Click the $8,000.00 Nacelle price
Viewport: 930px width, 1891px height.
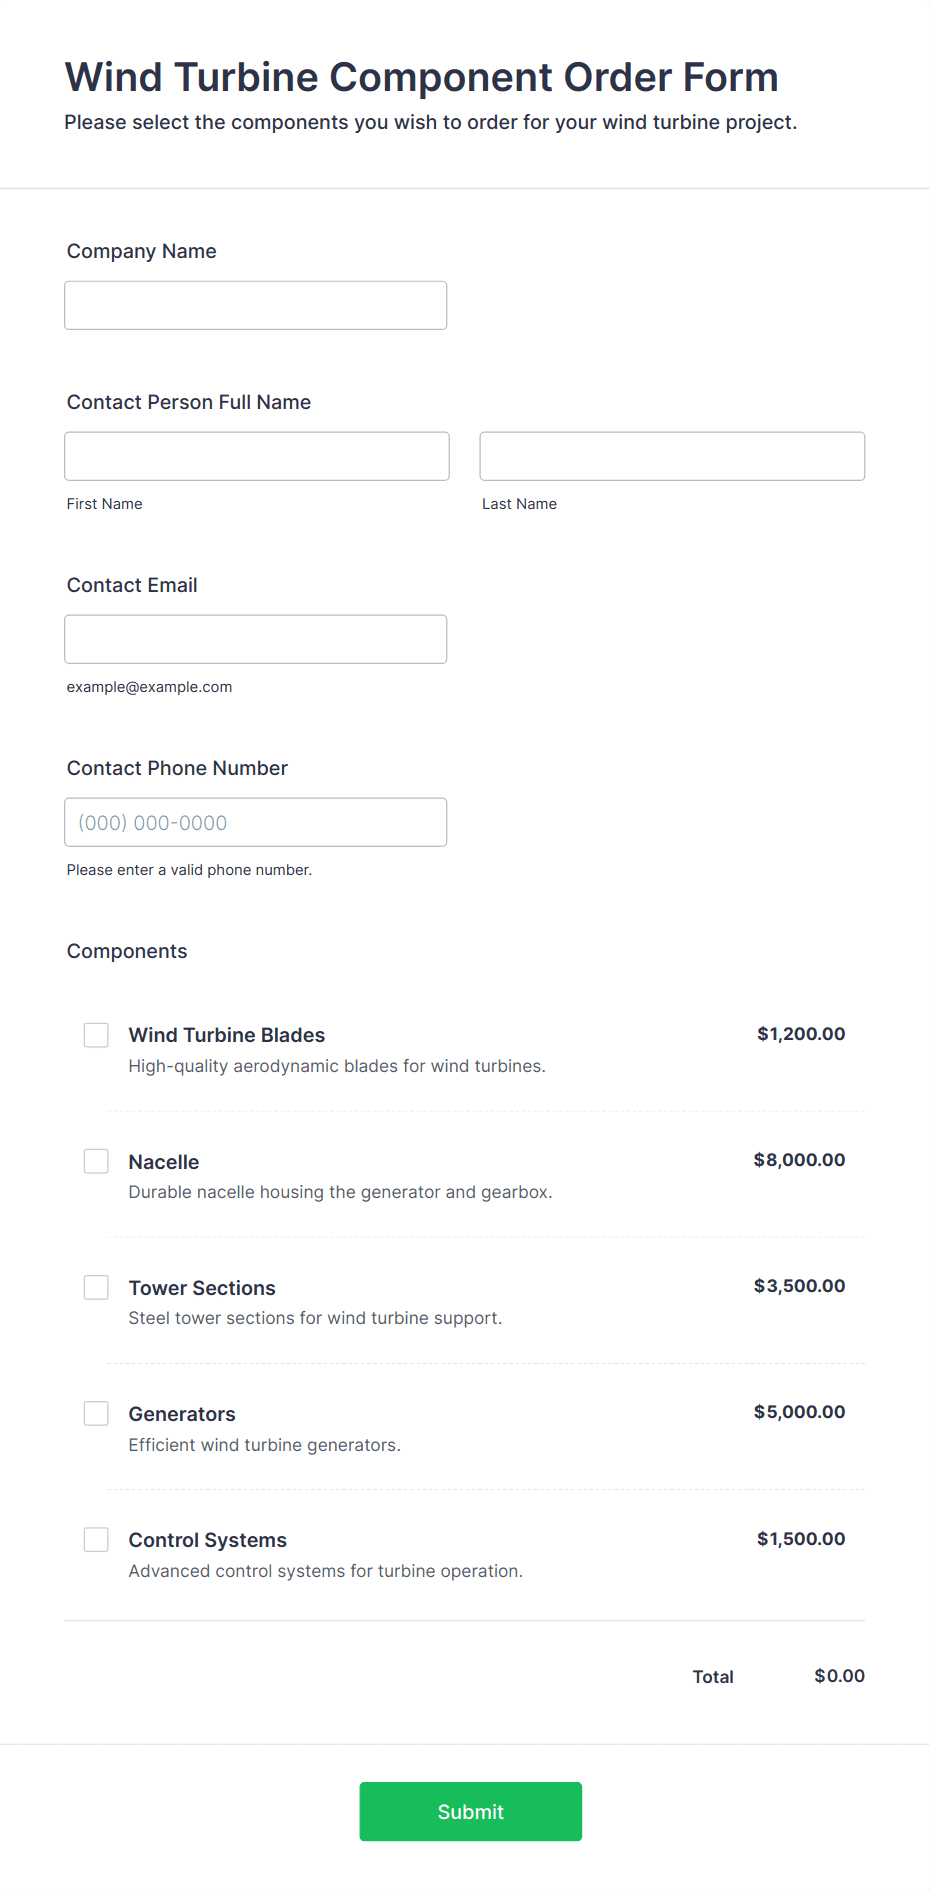tap(800, 1160)
